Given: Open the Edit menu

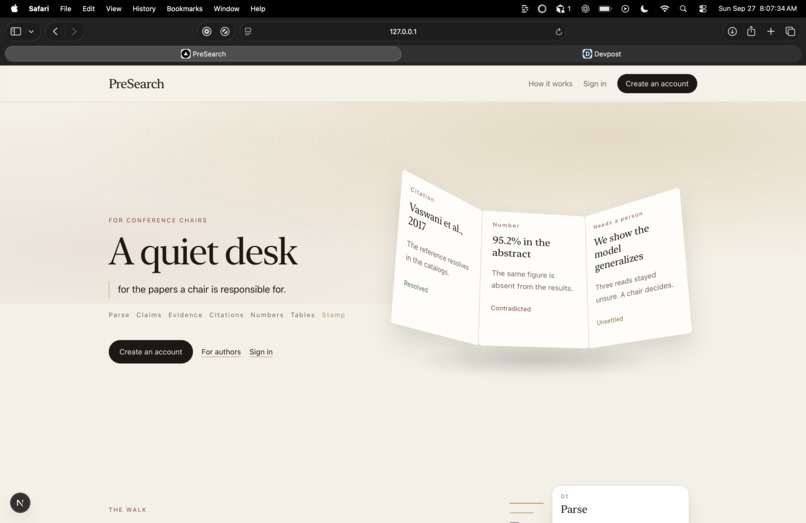Looking at the screenshot, I should 88,8.
